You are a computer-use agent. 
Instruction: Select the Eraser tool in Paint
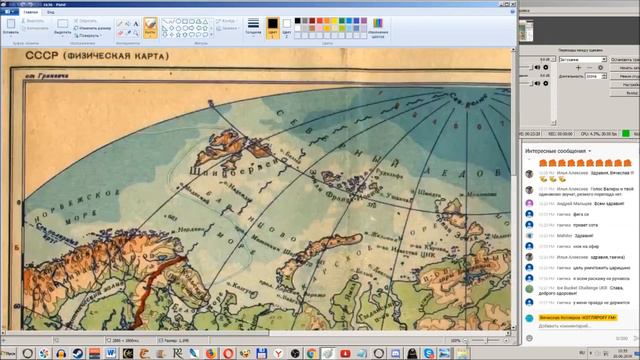pyautogui.click(x=120, y=33)
